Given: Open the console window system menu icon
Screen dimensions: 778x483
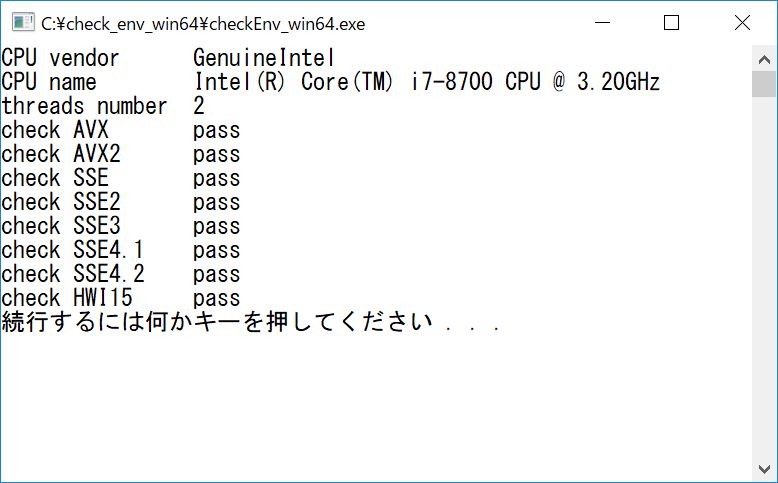Looking at the screenshot, I should [22, 22].
